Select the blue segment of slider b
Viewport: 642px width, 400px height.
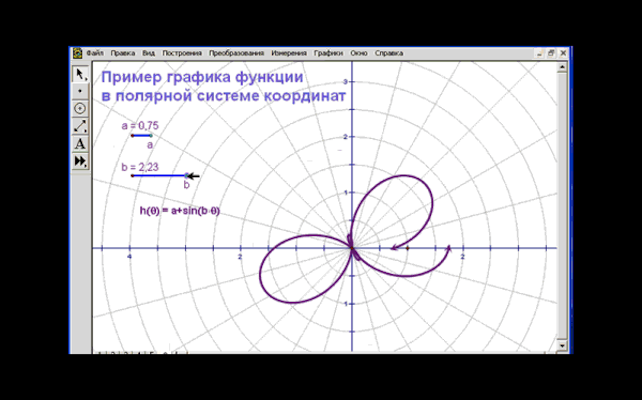[x=159, y=176]
